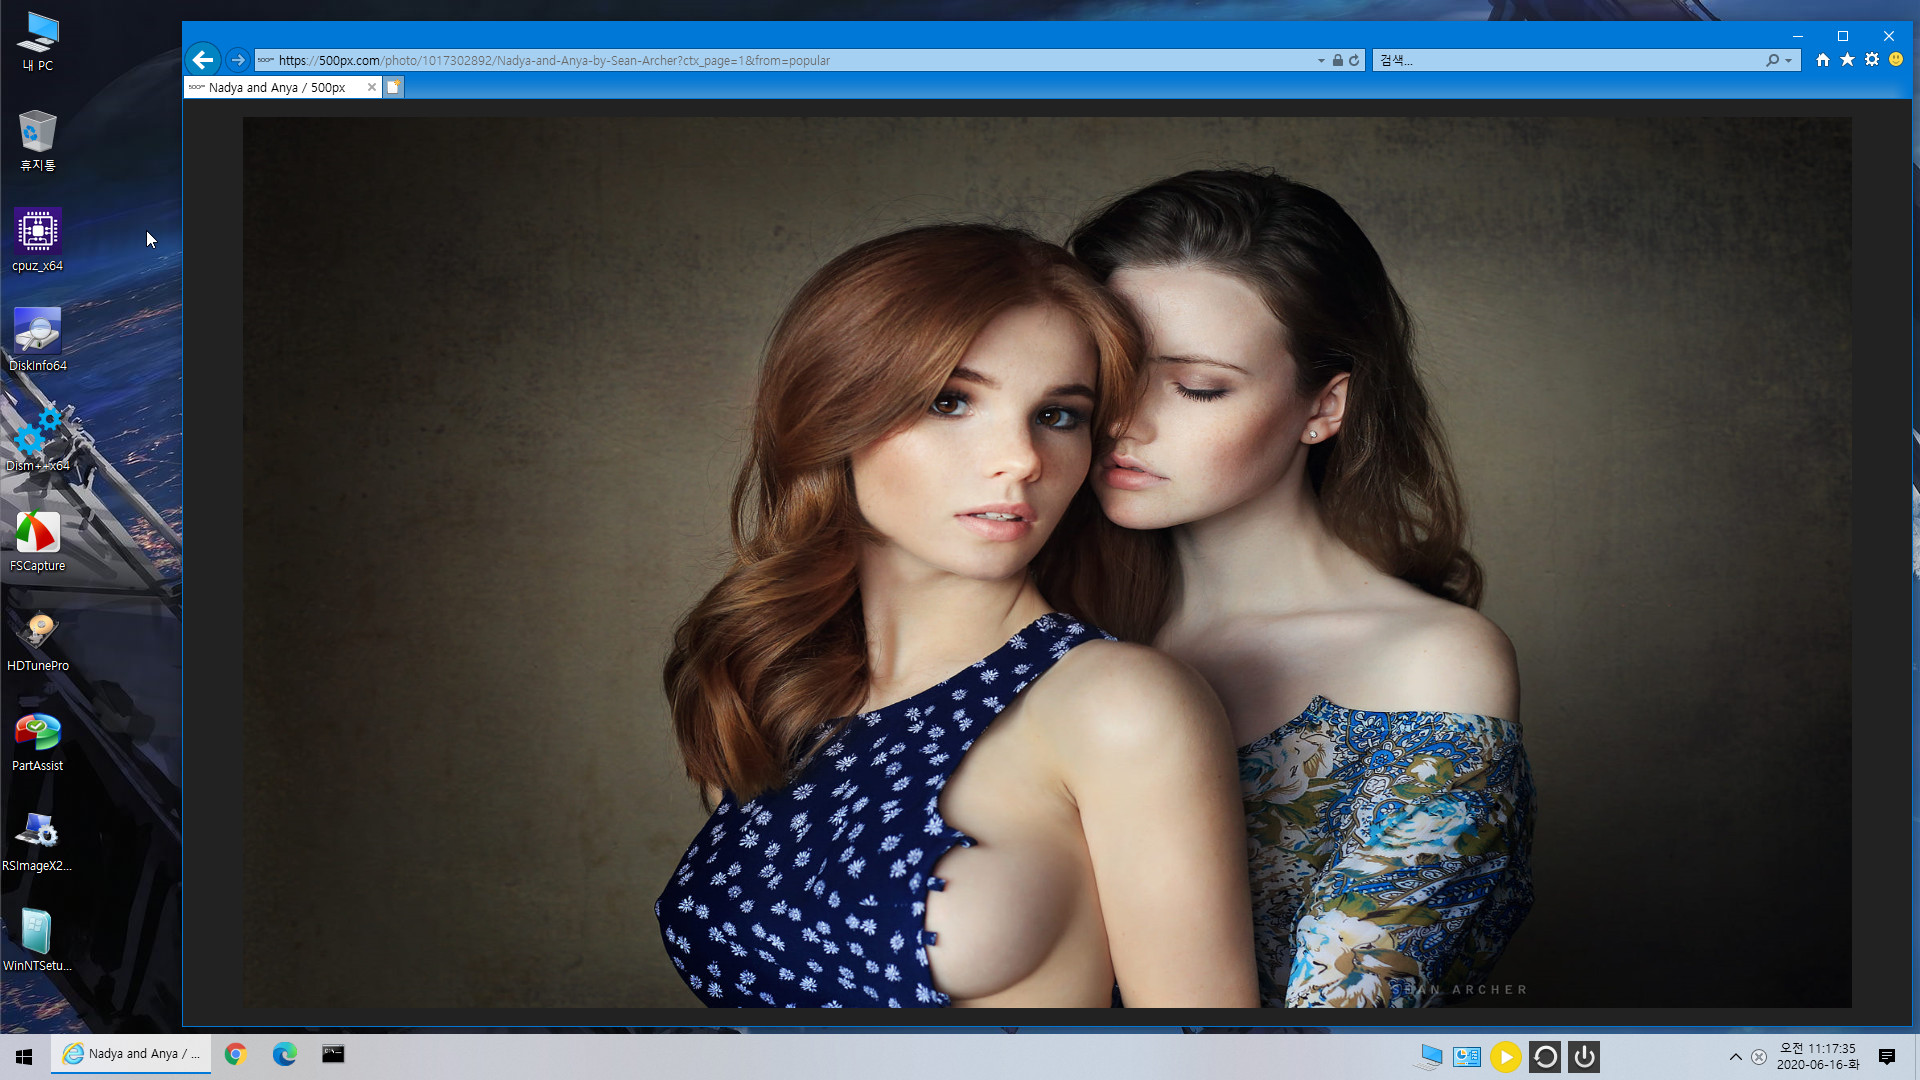Expand the search provider dropdown arrow
The height and width of the screenshot is (1080, 1920).
[1789, 61]
